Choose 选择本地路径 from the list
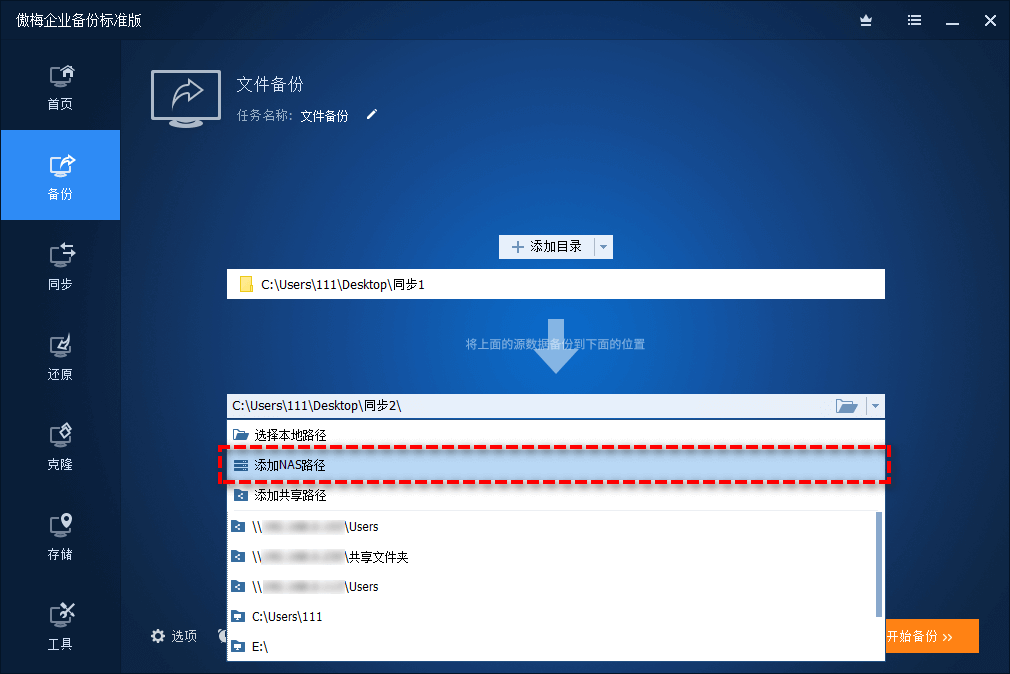1010x674 pixels. [x=556, y=435]
